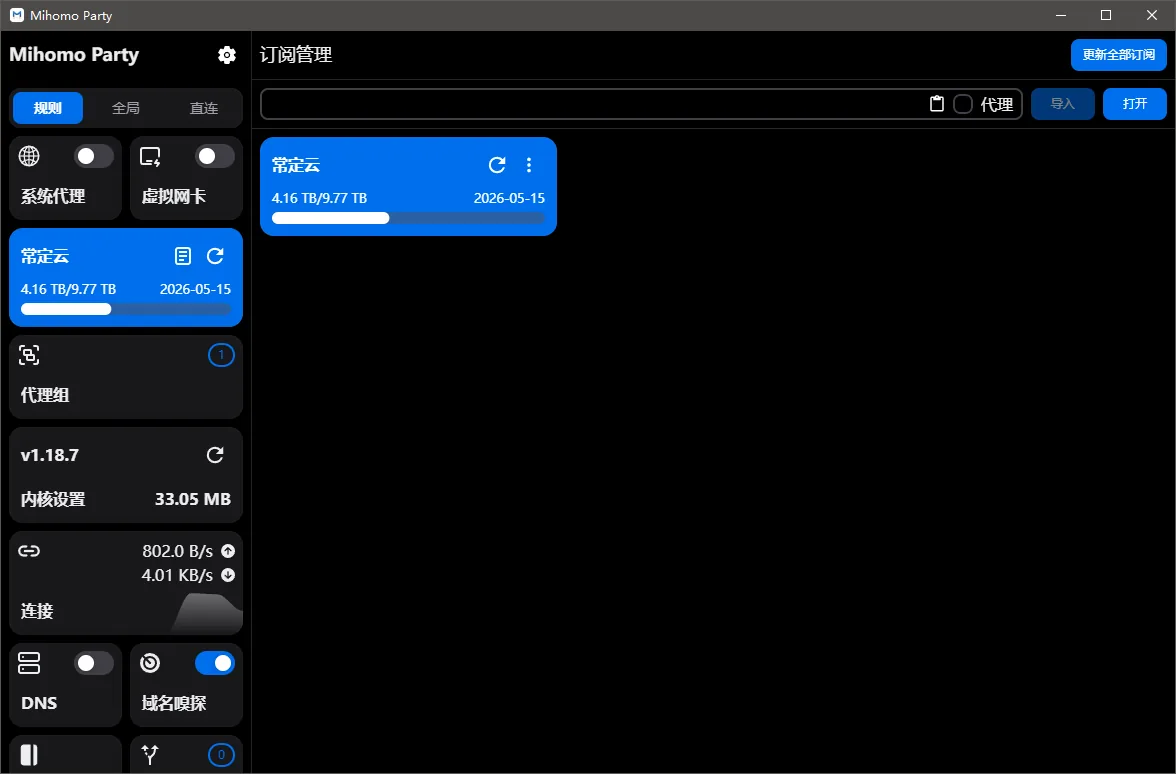Click the 代理组 count badge showing 1
This screenshot has width=1176, height=774.
pos(220,355)
